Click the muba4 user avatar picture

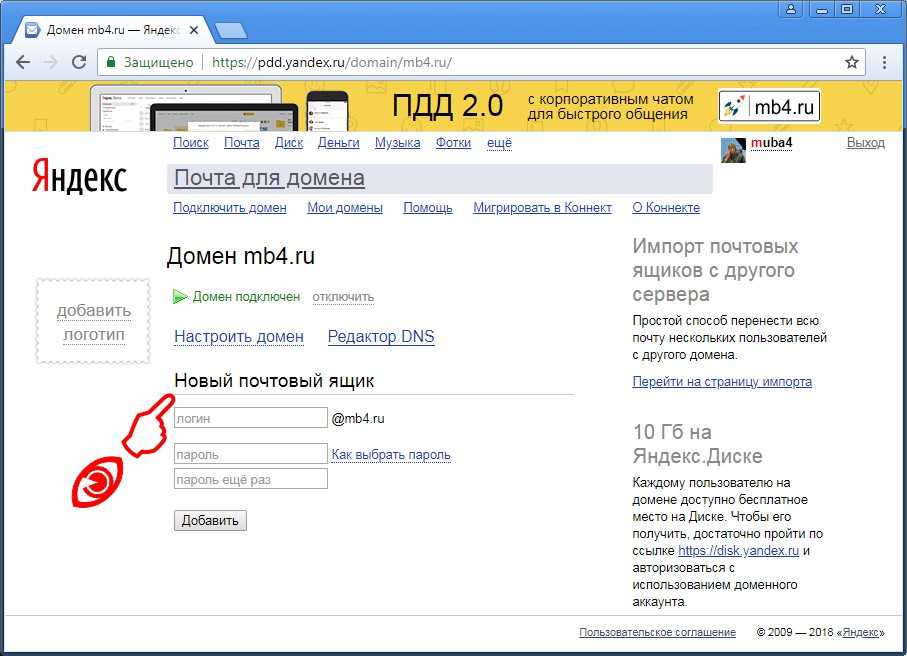click(x=733, y=150)
